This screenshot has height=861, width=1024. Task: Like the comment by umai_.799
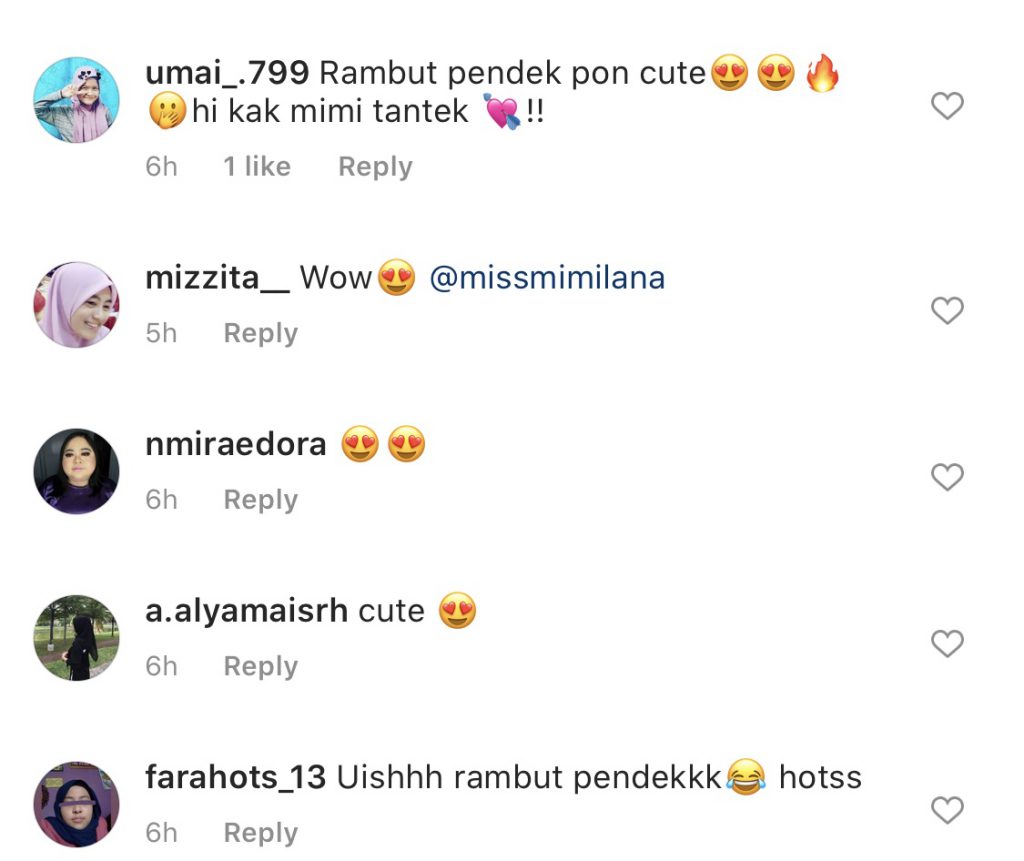click(947, 106)
